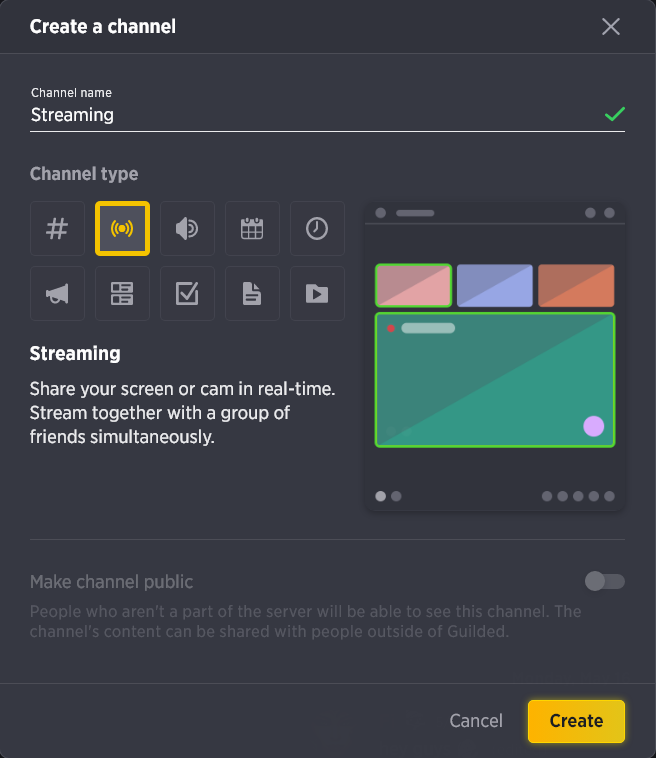Click the blue stream thumbnail in preview
656x758 pixels.
tap(495, 285)
